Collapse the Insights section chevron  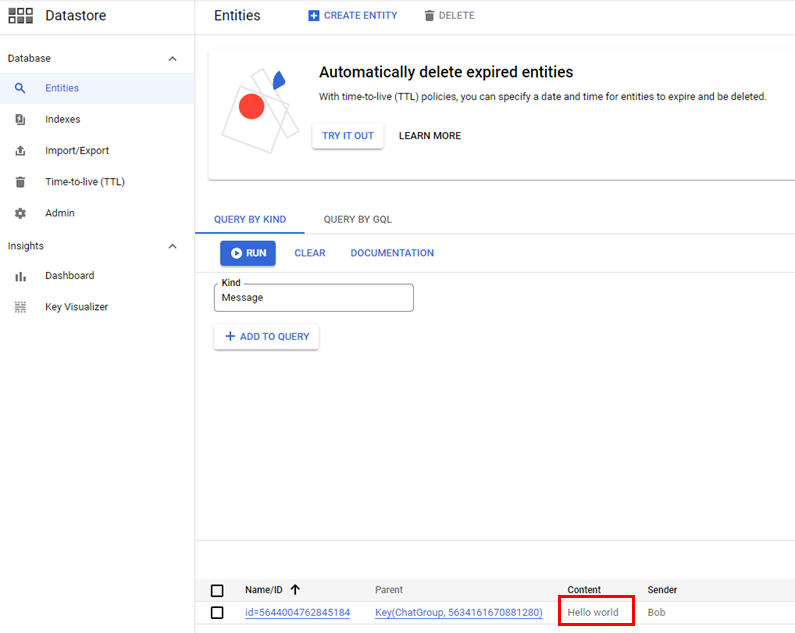click(x=172, y=246)
